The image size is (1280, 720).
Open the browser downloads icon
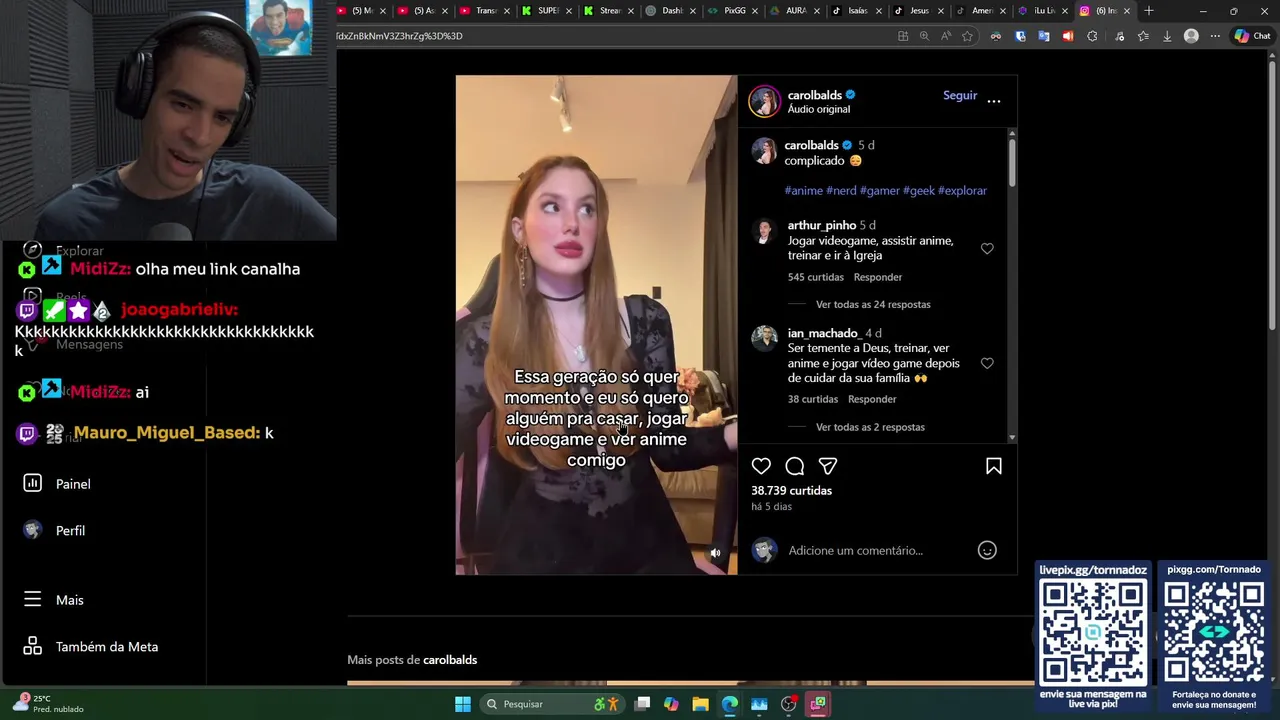[1167, 36]
